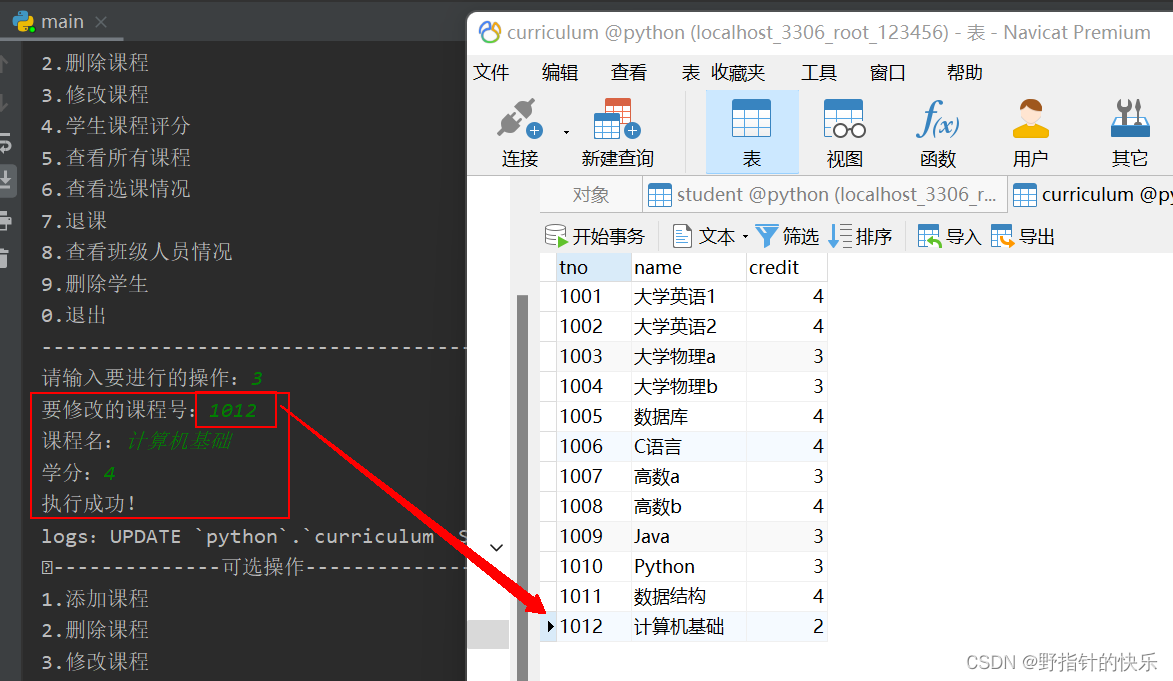The width and height of the screenshot is (1173, 681).
Task: Open the dropdown arrow beside 连接
Action: tap(566, 132)
